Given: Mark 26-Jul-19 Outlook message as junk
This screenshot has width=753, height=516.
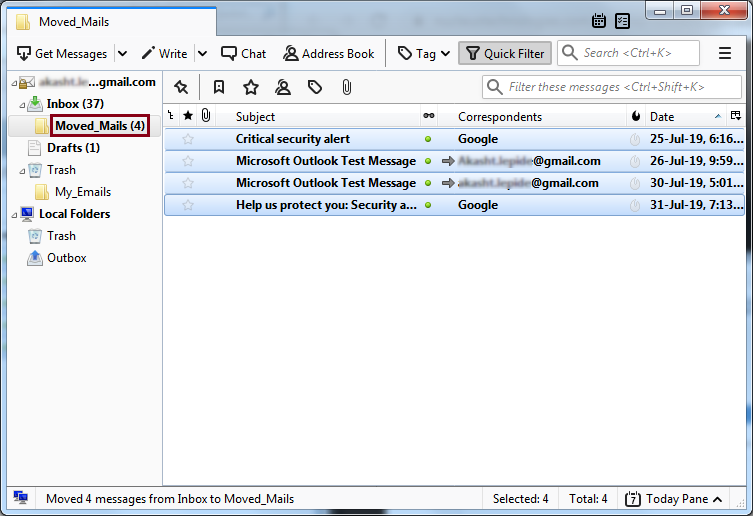Looking at the screenshot, I should tap(635, 161).
